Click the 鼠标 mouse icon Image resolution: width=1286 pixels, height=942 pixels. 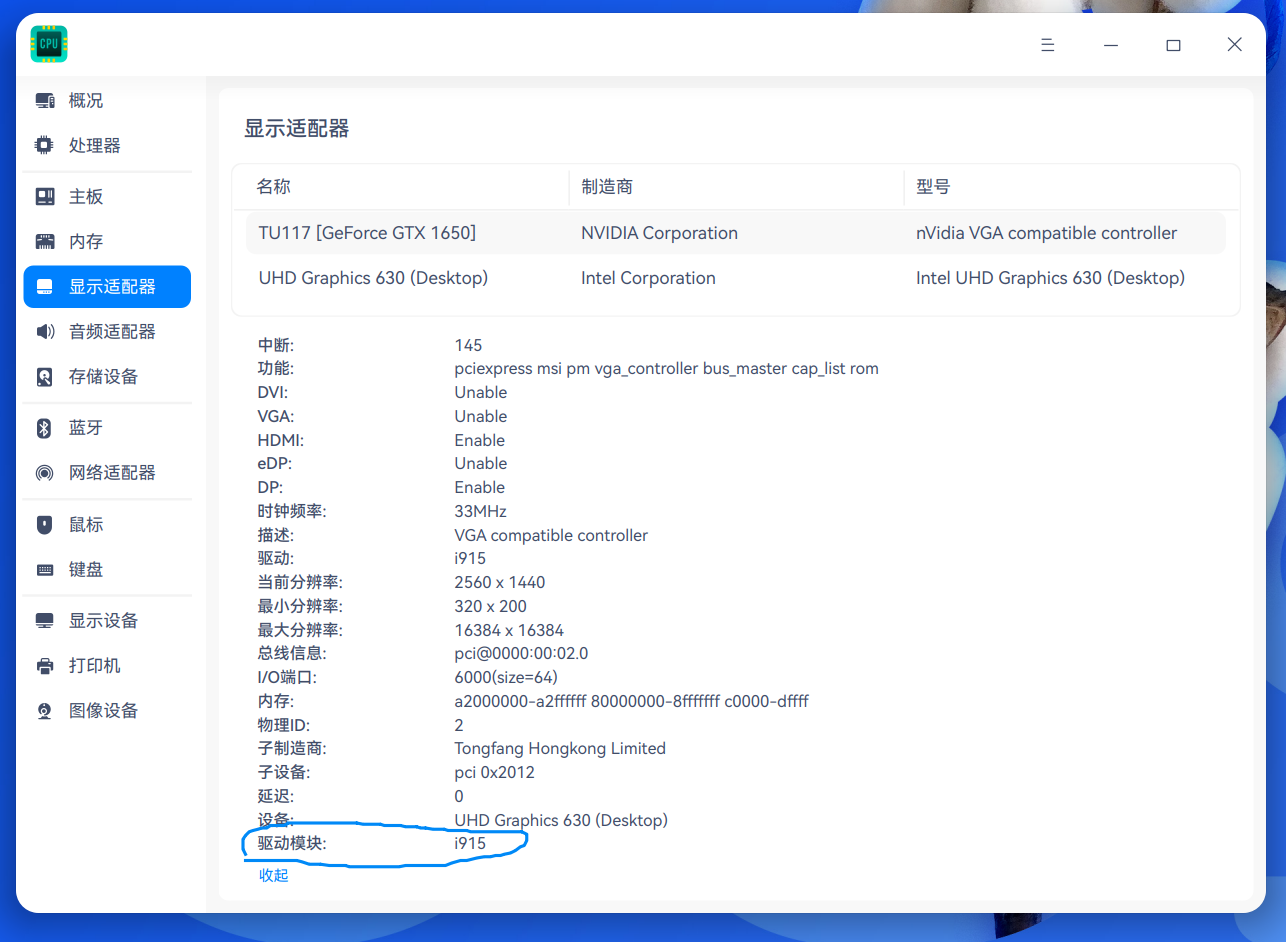click(x=44, y=525)
